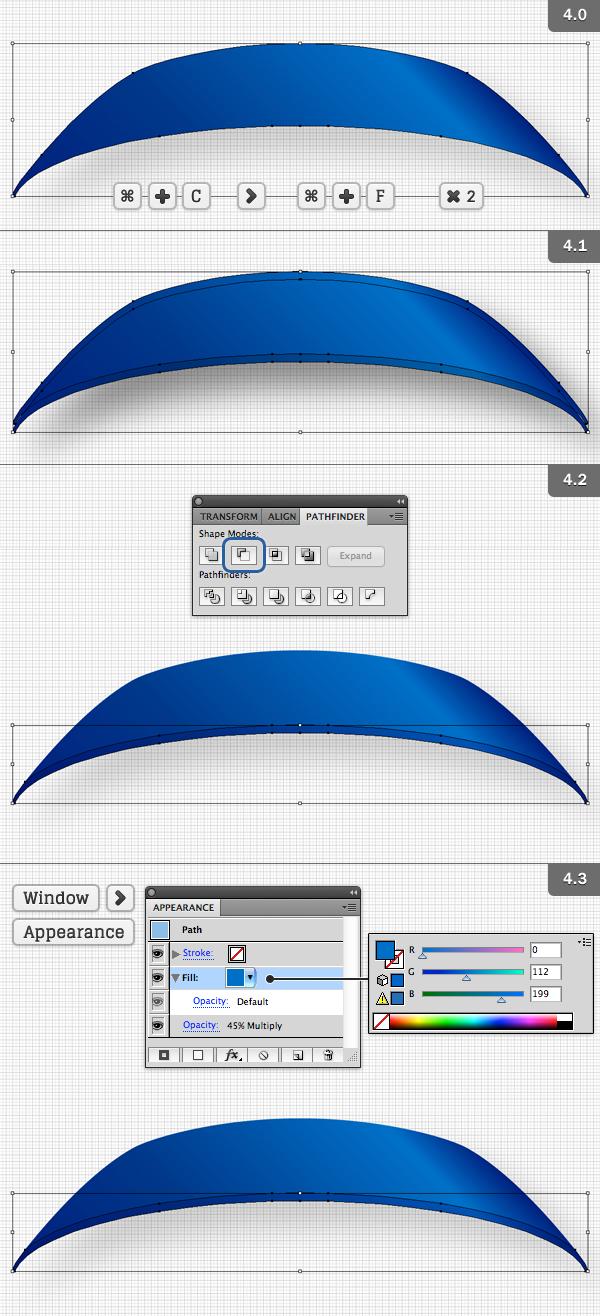Click the Duplicate Selected Item icon

point(298,1054)
